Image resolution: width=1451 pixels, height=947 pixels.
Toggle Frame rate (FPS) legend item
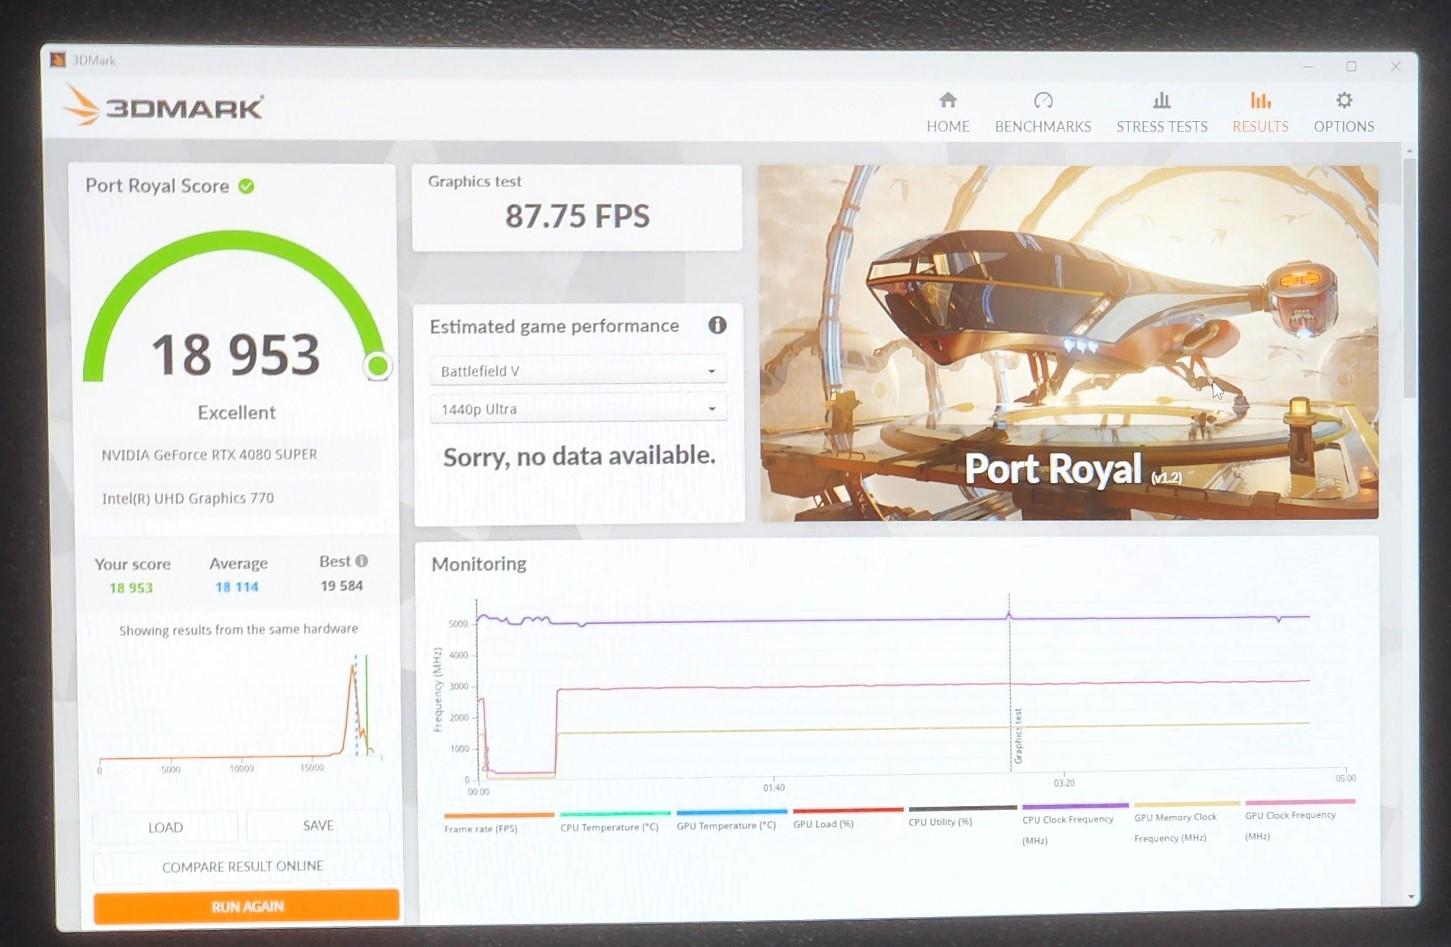tap(497, 823)
